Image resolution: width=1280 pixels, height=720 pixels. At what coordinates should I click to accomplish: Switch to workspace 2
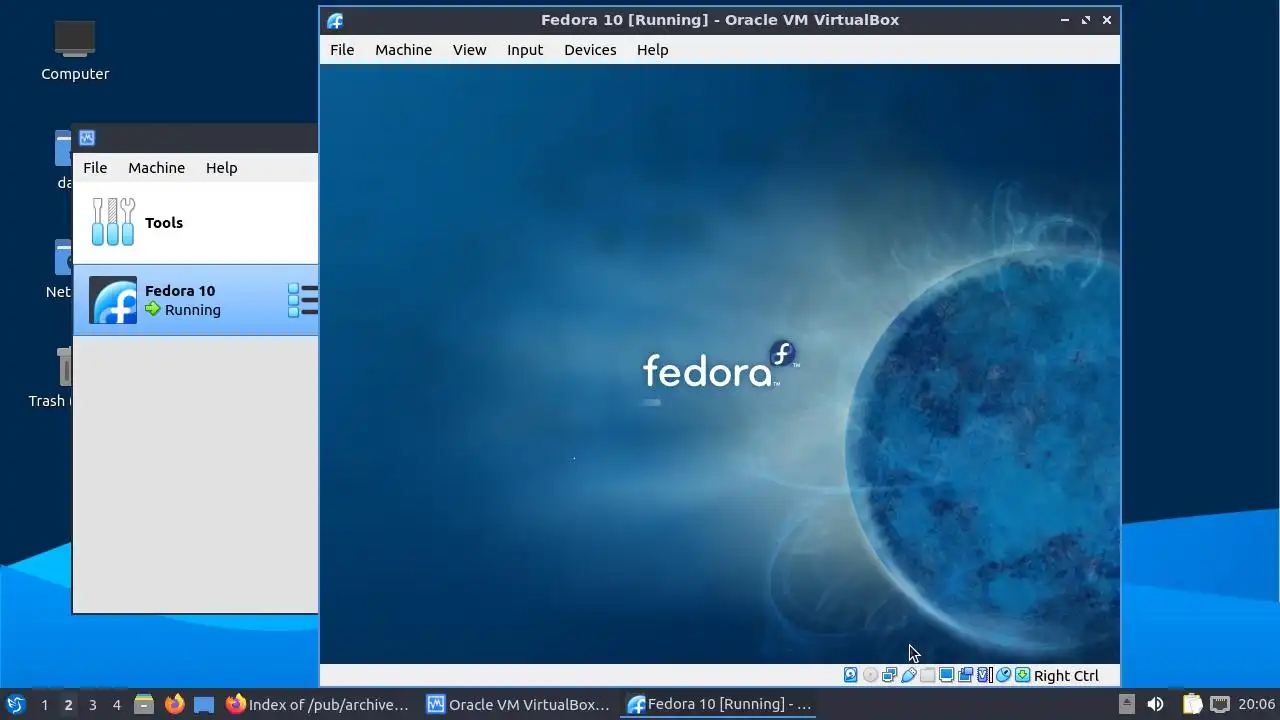tap(68, 704)
